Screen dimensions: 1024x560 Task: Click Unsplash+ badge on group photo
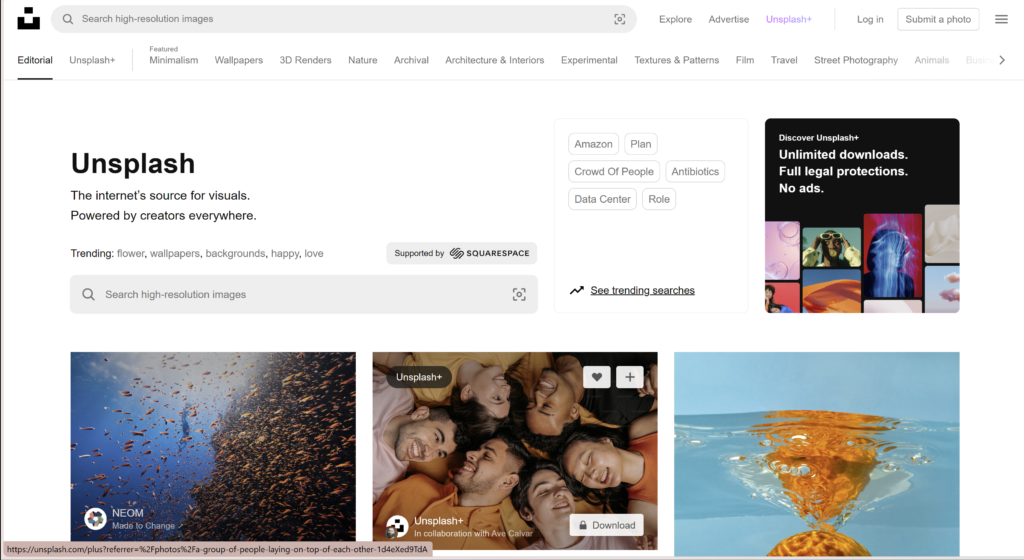coord(419,377)
